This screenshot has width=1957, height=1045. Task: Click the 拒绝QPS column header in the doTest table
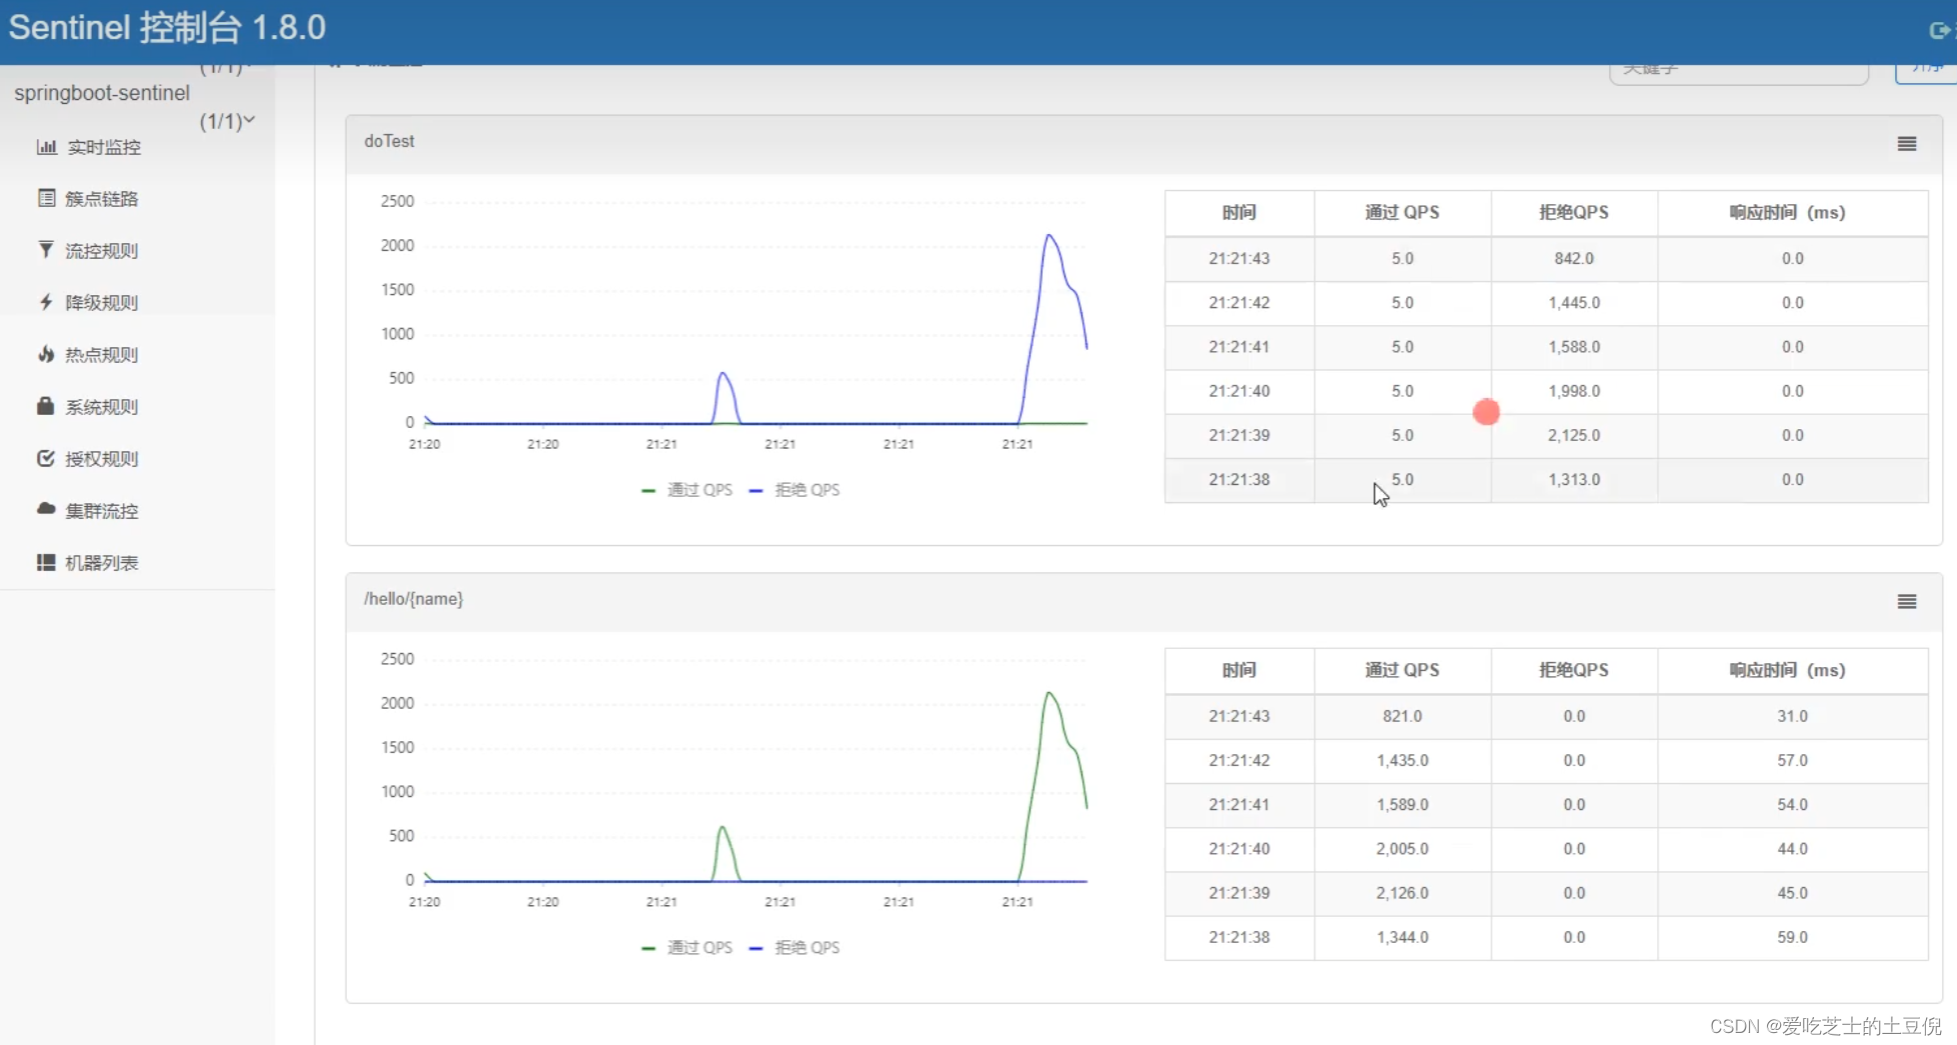(x=1574, y=212)
